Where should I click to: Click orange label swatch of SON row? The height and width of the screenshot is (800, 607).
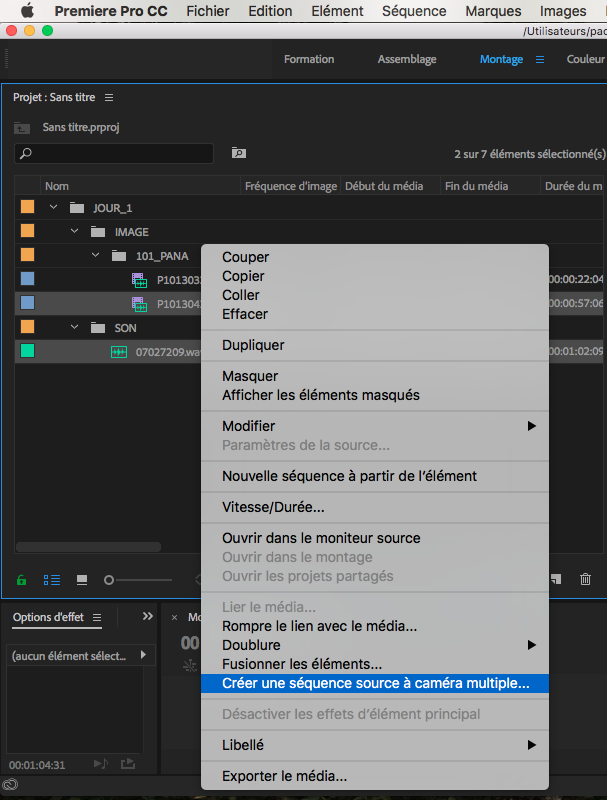[x=28, y=327]
